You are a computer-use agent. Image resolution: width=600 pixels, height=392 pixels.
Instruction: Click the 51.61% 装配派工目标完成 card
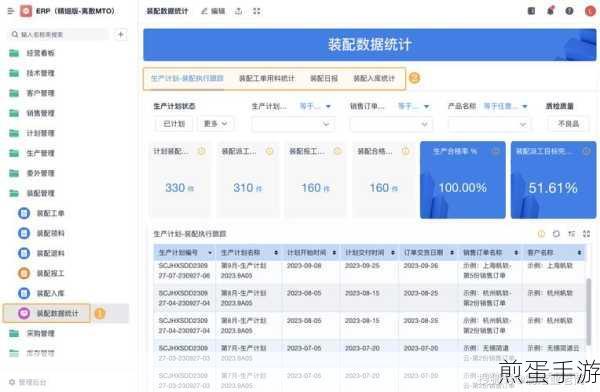tap(553, 180)
